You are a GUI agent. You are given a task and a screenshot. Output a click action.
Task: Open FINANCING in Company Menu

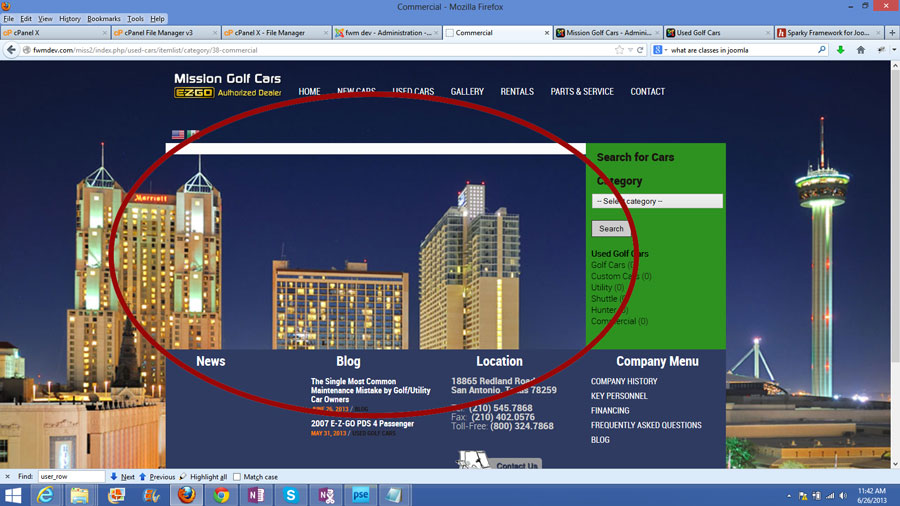[610, 411]
